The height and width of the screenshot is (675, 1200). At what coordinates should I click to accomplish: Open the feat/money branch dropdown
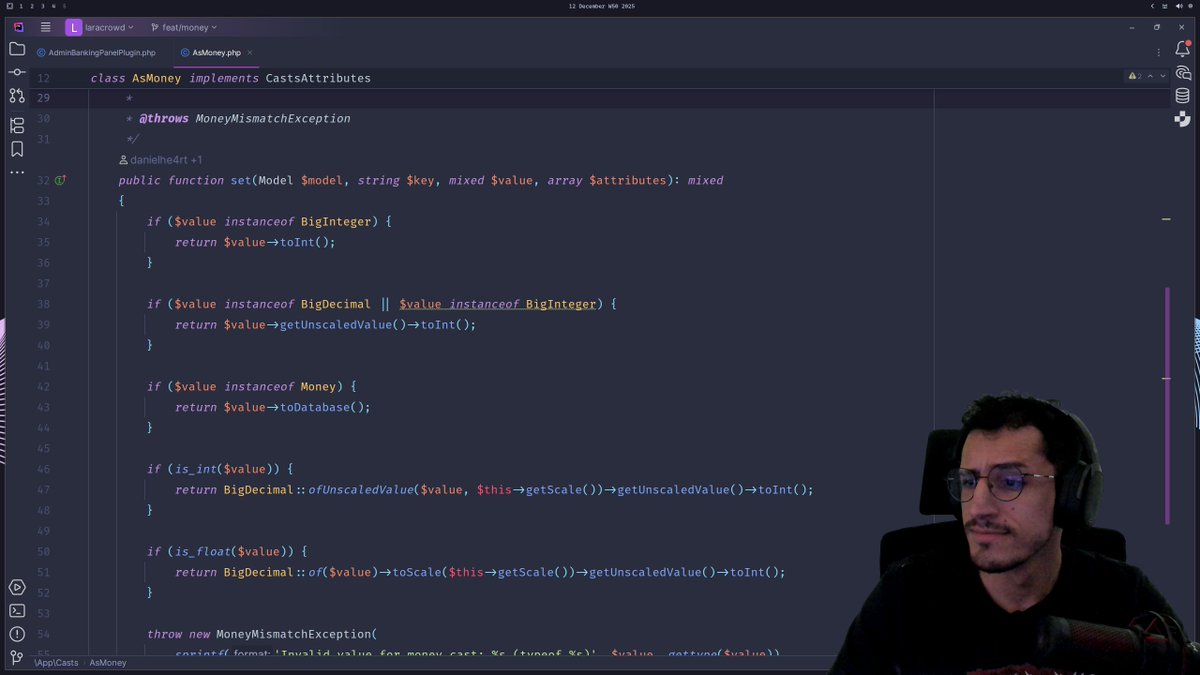pyautogui.click(x=184, y=27)
